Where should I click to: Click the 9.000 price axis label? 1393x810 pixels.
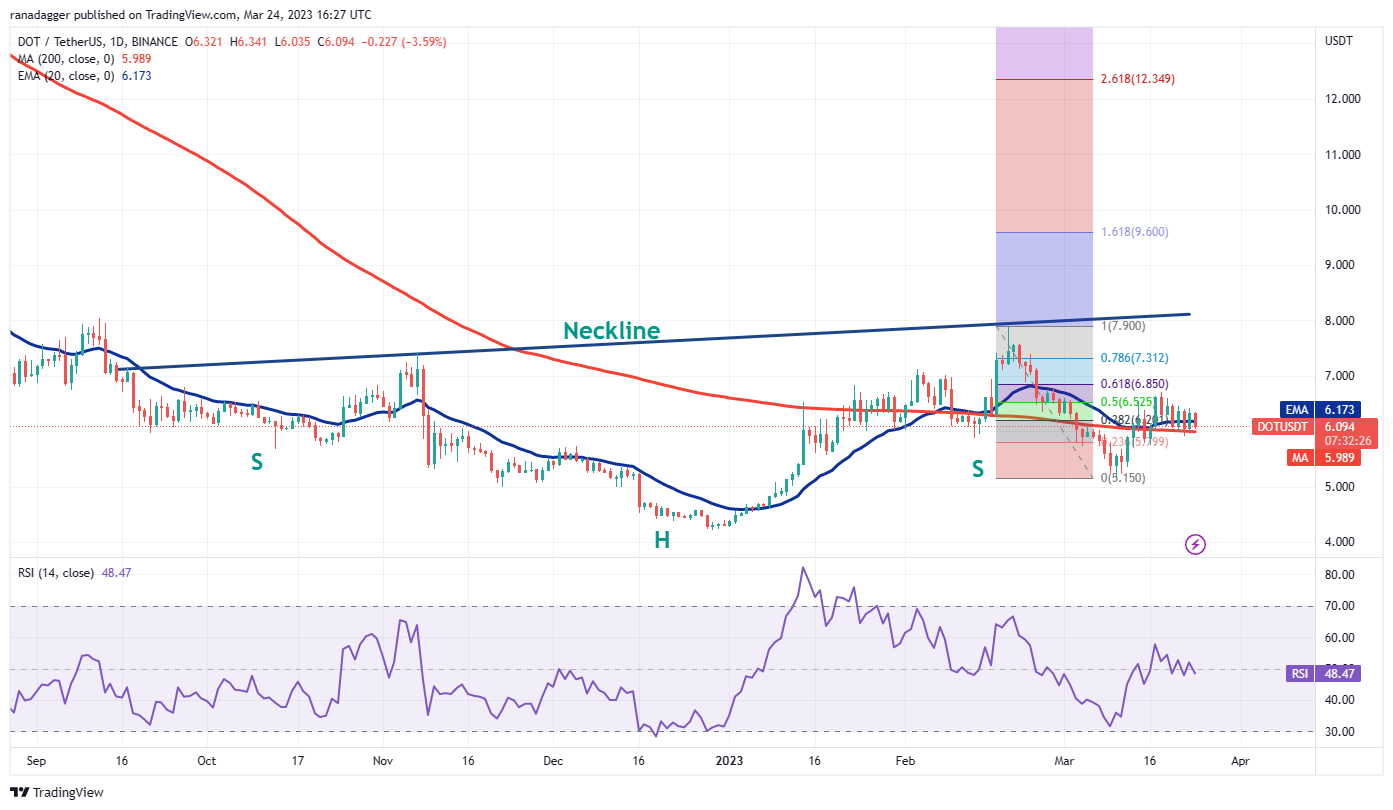coord(1341,265)
